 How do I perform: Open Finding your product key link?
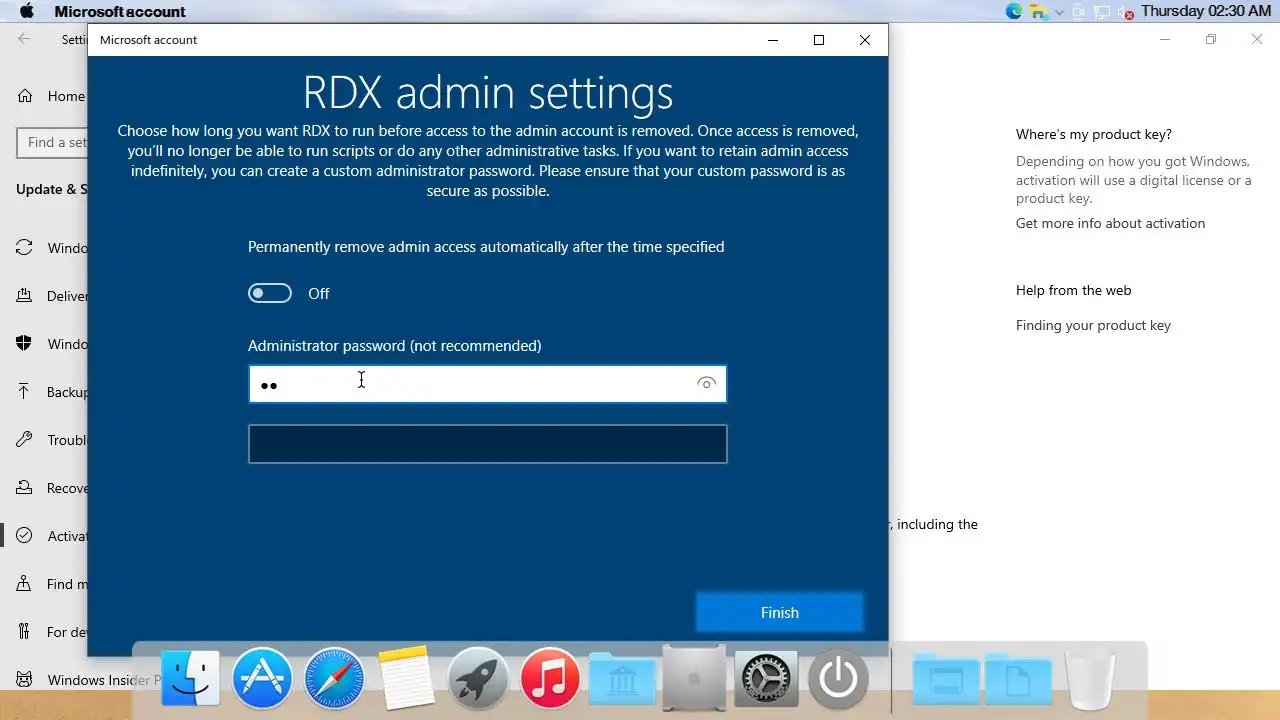pyautogui.click(x=1093, y=325)
